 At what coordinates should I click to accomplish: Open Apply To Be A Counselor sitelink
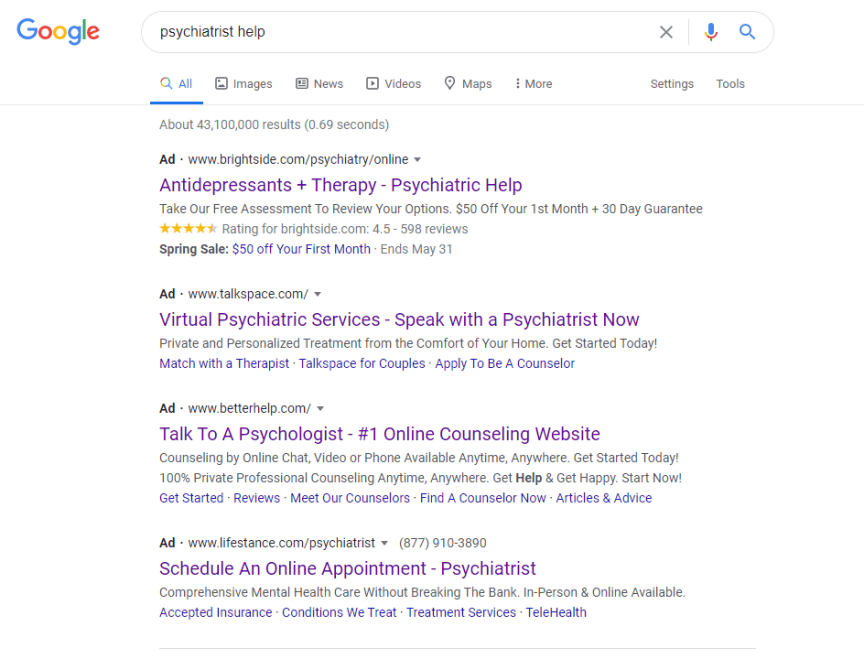tap(505, 364)
